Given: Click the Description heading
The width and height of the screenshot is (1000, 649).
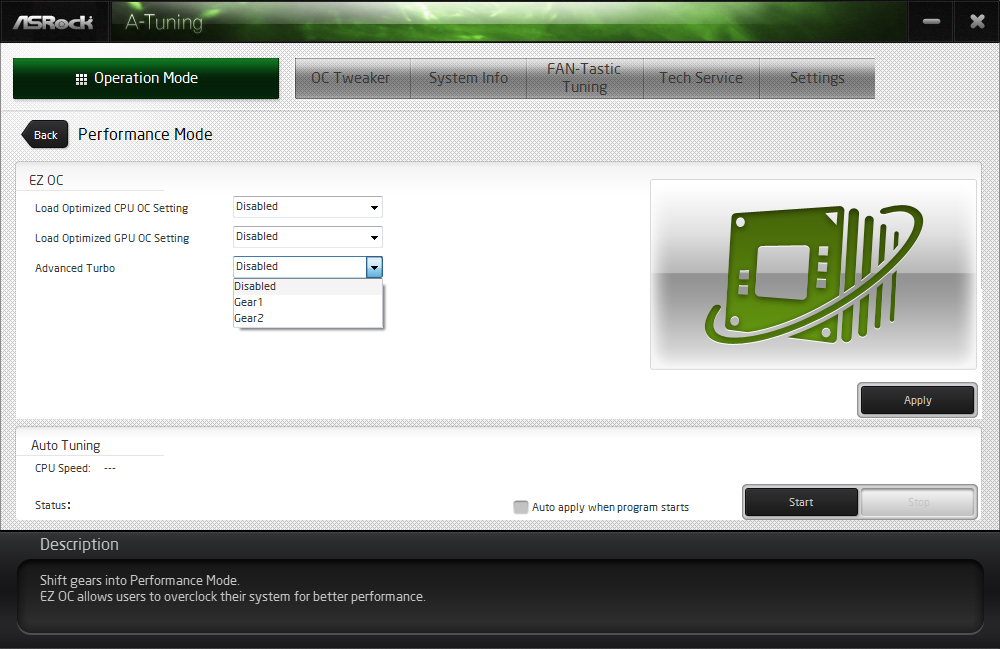Looking at the screenshot, I should click(x=79, y=544).
